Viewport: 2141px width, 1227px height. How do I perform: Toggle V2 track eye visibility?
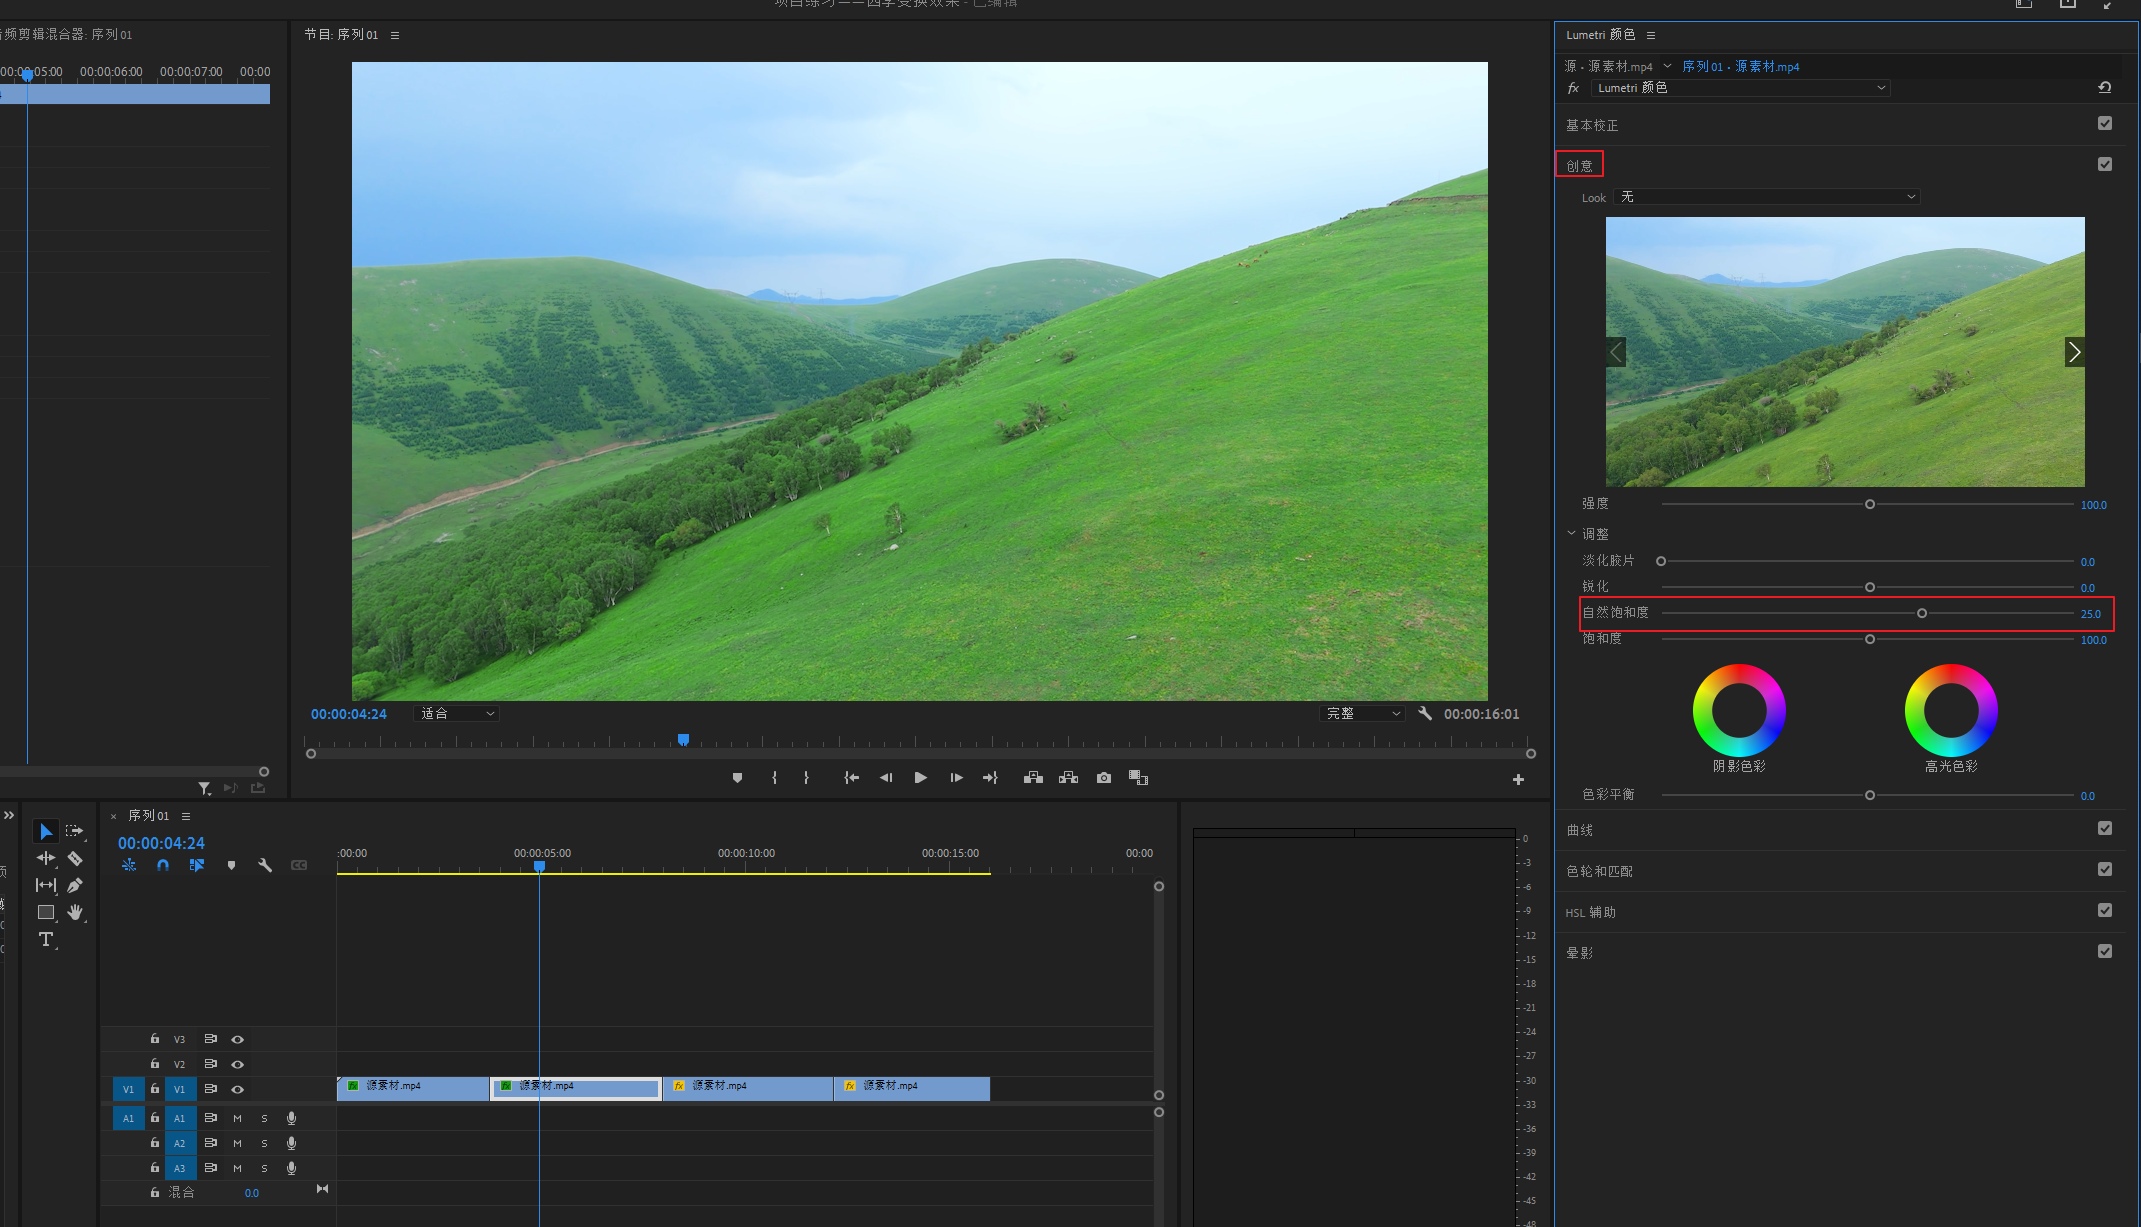point(238,1064)
